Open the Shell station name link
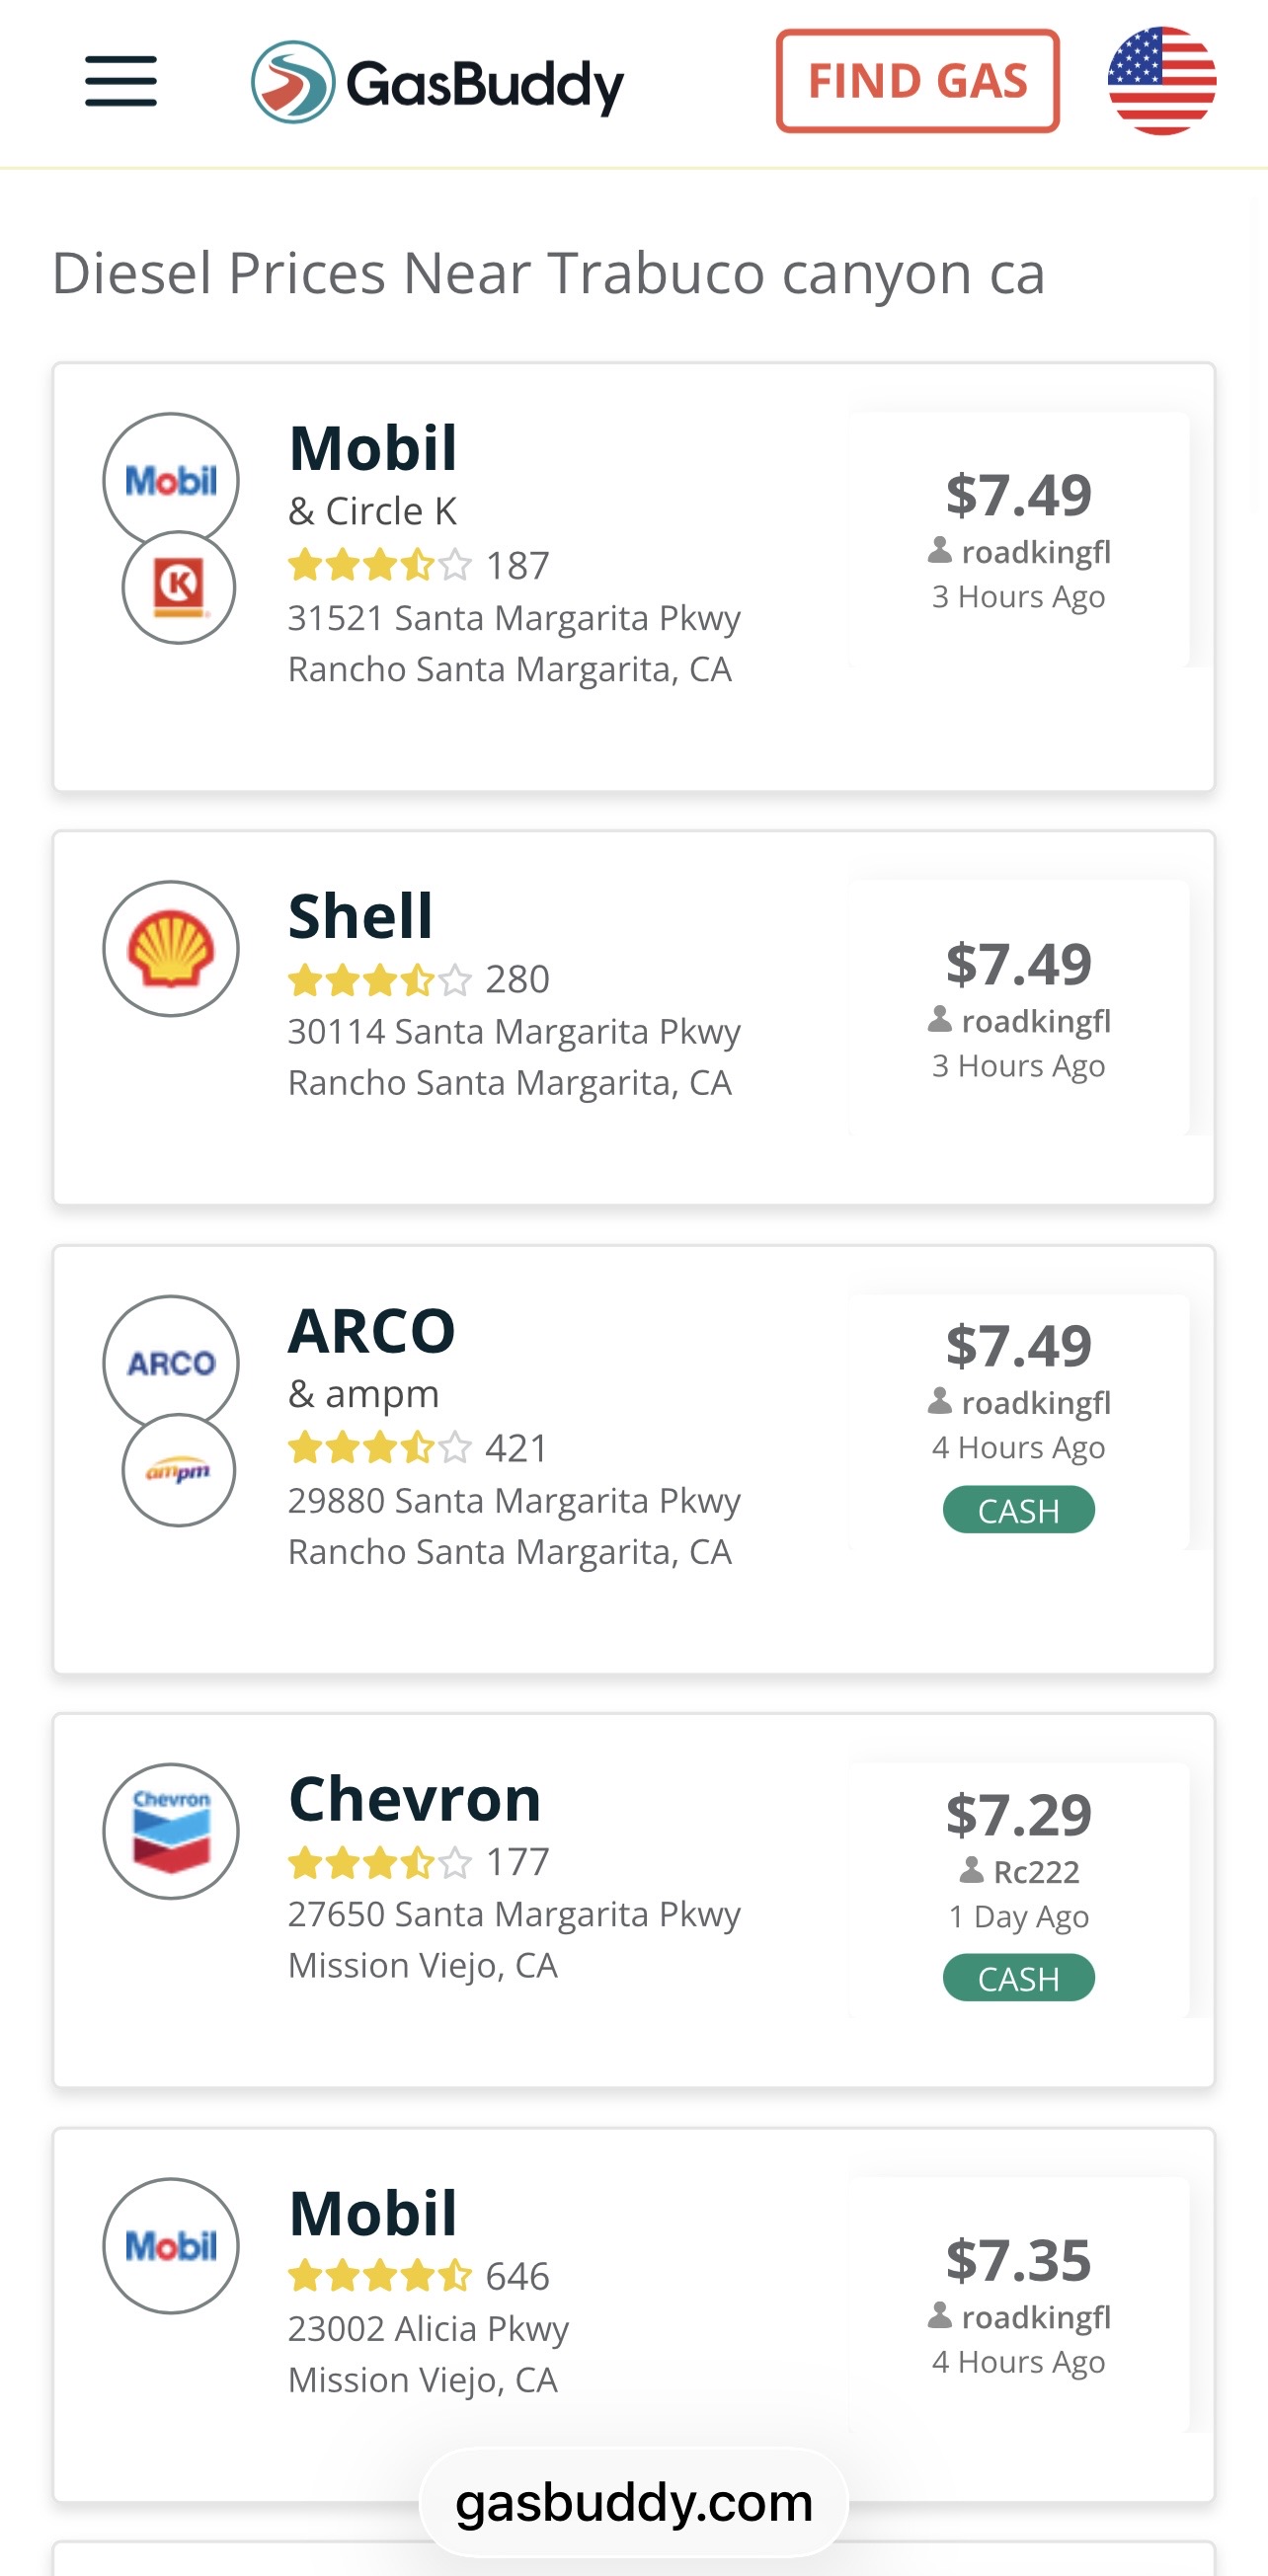Viewport: 1268px width, 2576px height. (360, 915)
